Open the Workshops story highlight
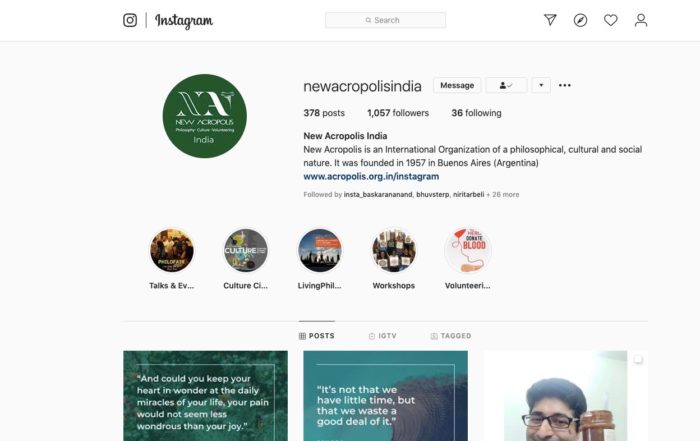 394,250
